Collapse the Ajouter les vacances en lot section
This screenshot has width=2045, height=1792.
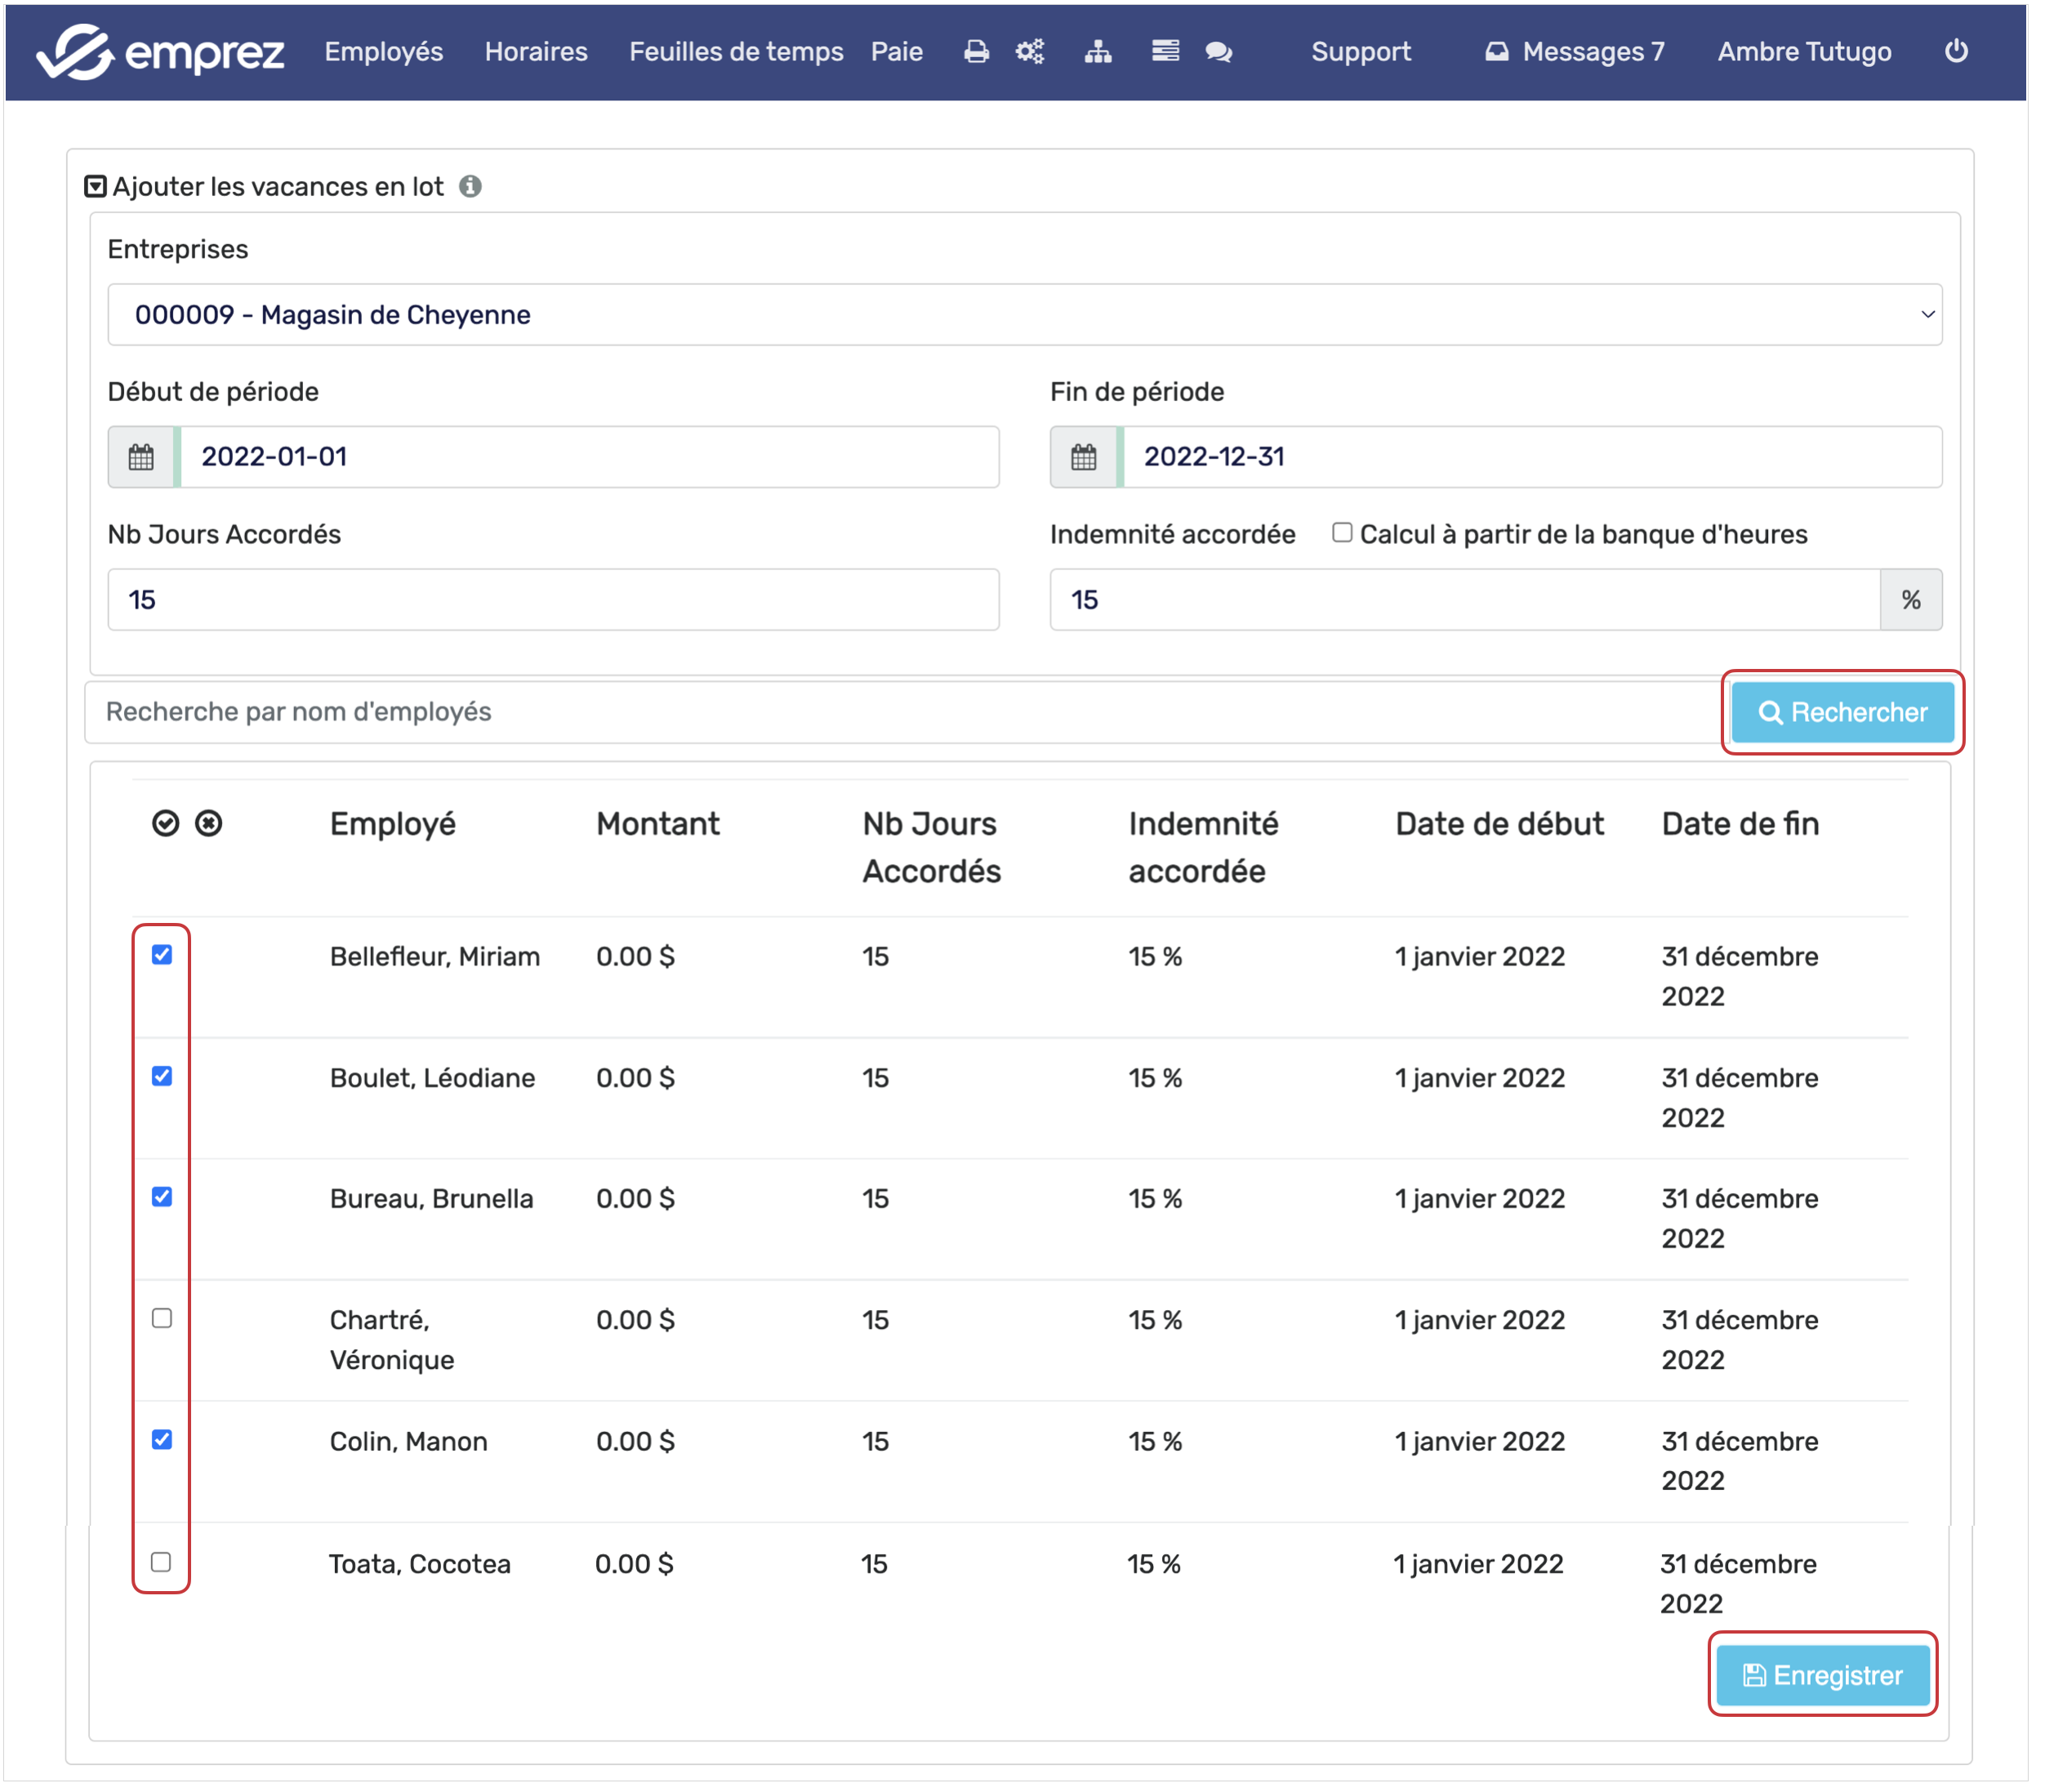(x=95, y=187)
